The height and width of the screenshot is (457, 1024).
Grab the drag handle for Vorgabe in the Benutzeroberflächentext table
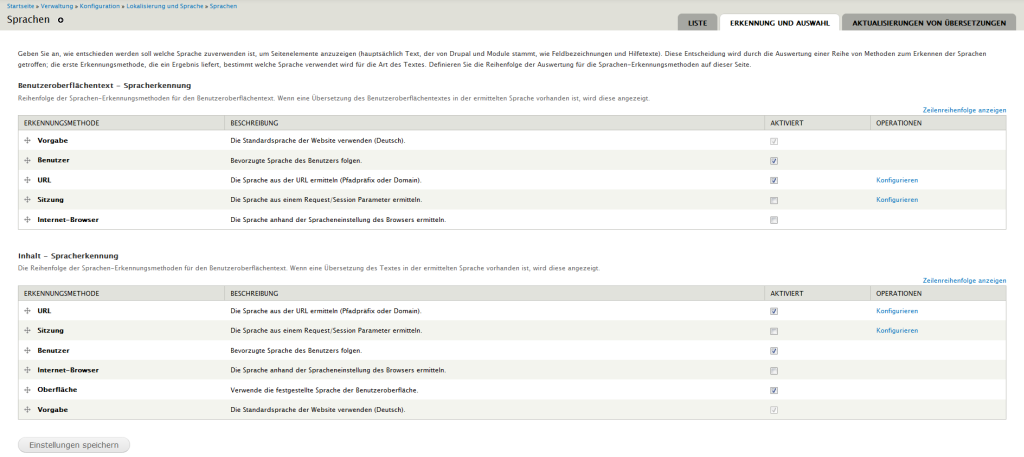[x=27, y=141]
